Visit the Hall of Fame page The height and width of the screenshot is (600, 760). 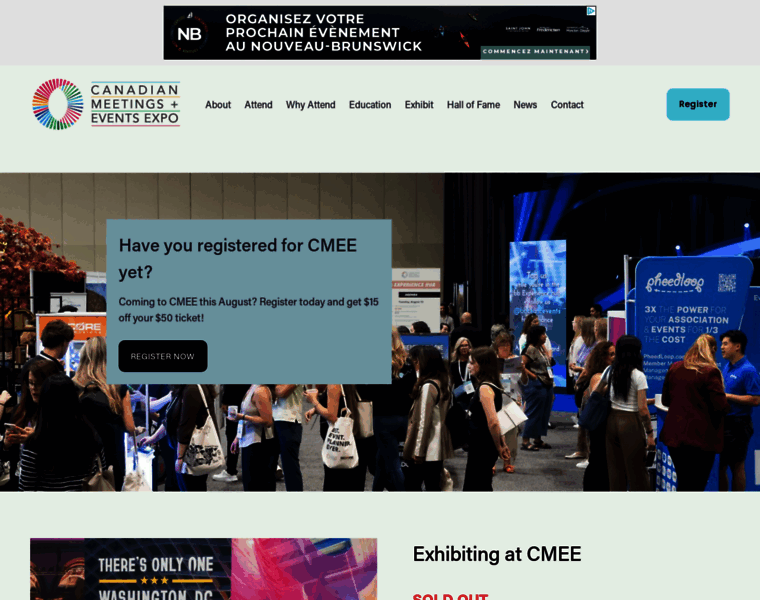[x=473, y=105]
